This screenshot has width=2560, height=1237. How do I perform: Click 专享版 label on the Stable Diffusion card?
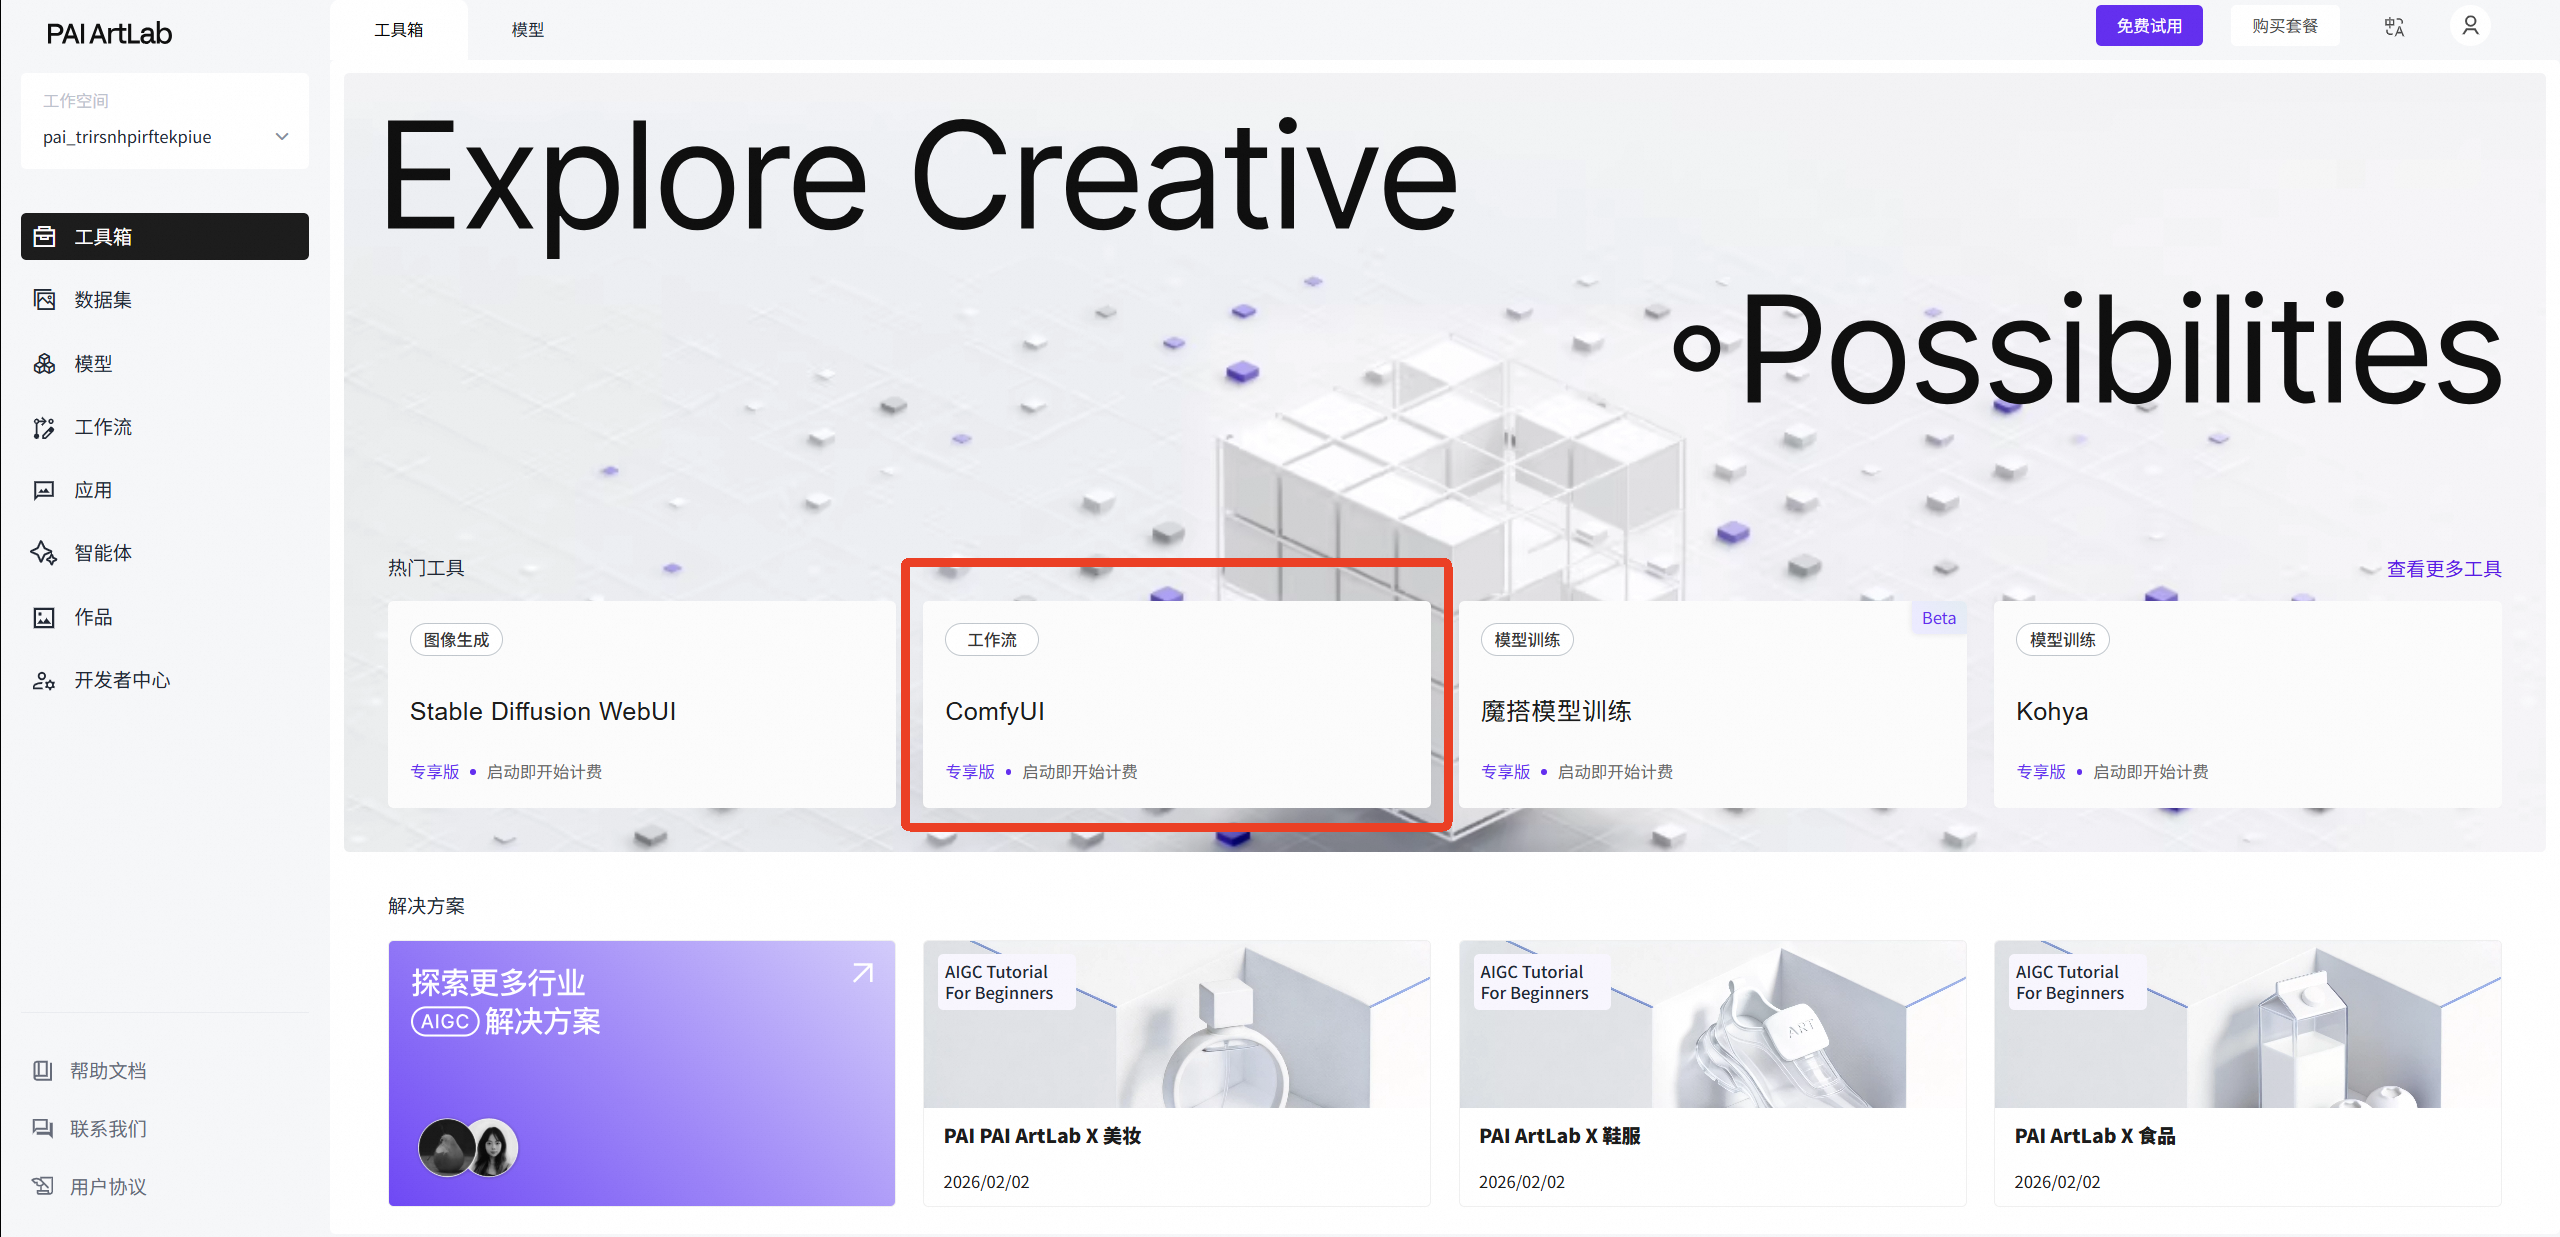435,772
